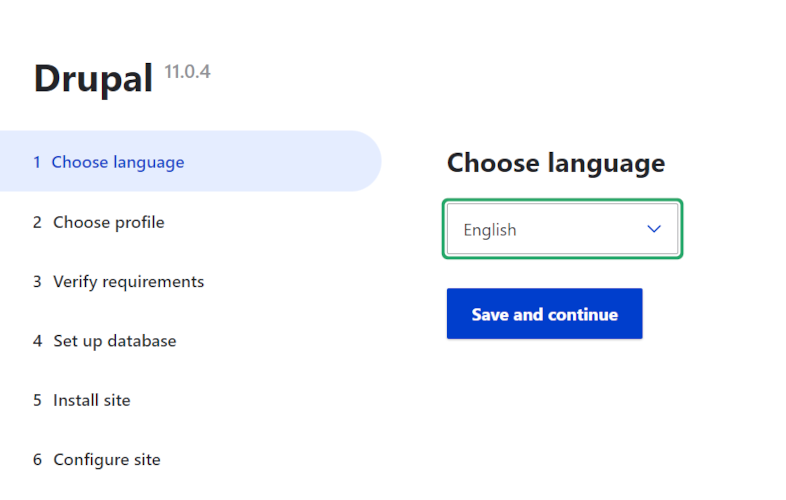The height and width of the screenshot is (500, 786).
Task: Go to the Set up database step
Action: click(114, 341)
